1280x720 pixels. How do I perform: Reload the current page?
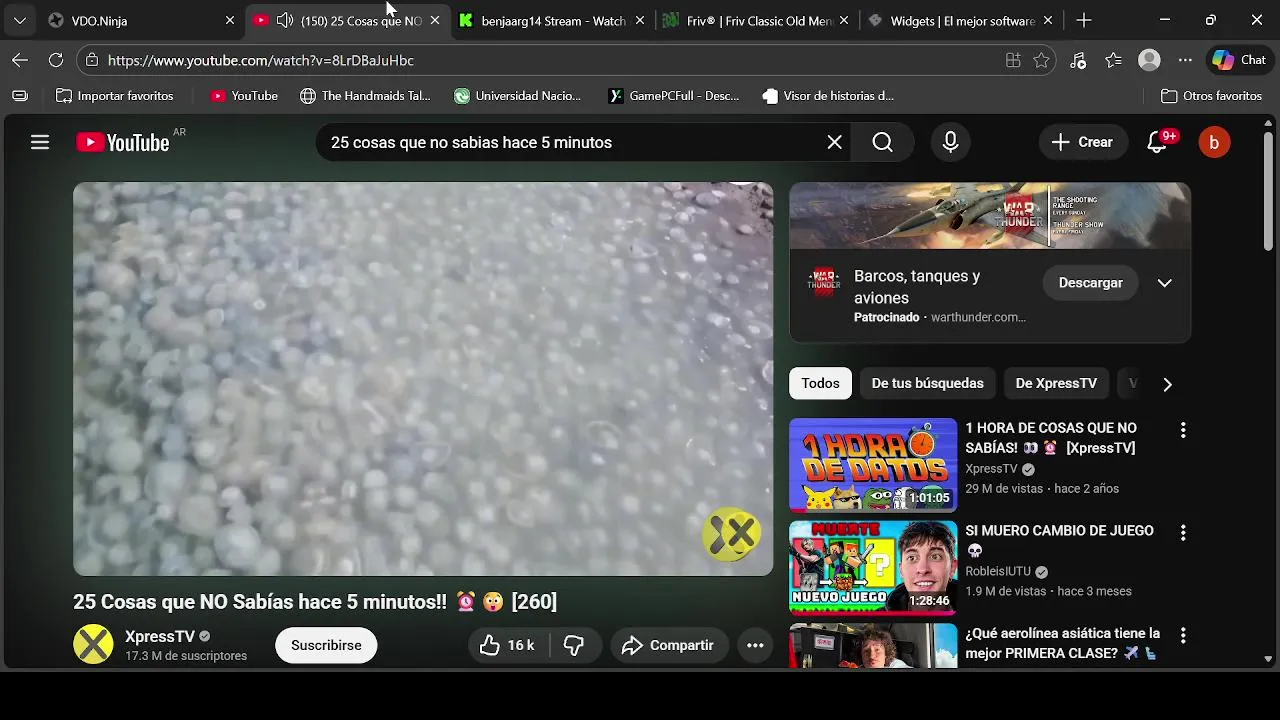tap(56, 60)
